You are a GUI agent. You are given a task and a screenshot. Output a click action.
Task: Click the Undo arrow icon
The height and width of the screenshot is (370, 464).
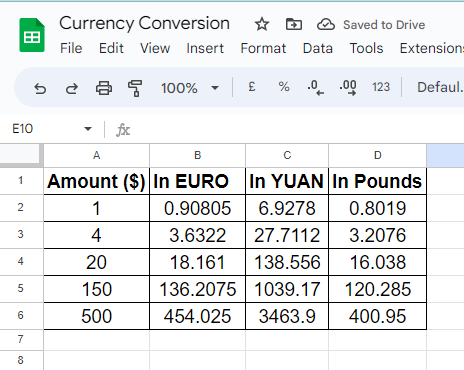pos(40,89)
